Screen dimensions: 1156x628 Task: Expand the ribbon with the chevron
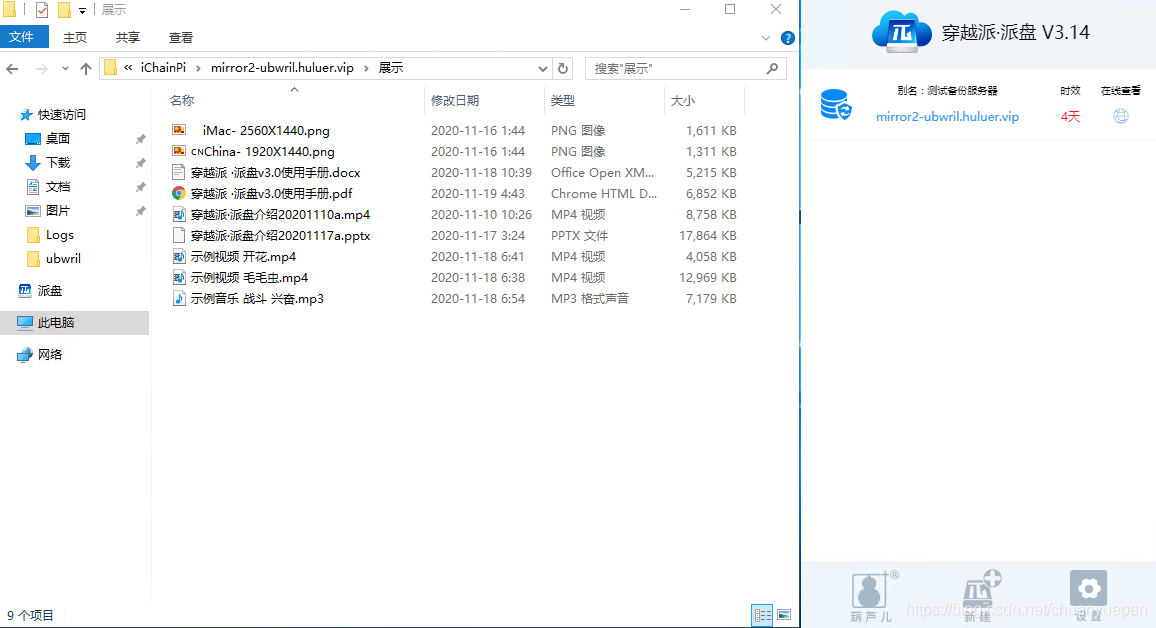(x=765, y=38)
